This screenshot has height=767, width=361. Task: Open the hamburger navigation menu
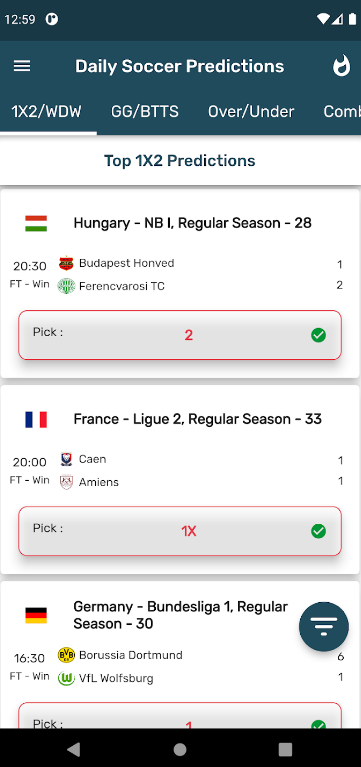(x=22, y=66)
